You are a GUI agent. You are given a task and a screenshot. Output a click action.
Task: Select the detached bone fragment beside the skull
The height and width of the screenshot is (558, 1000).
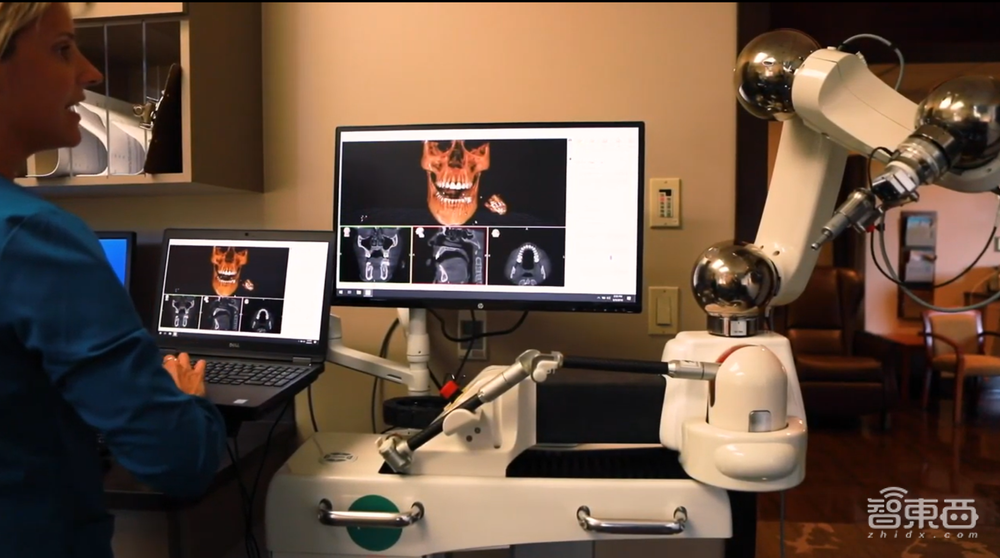(496, 204)
